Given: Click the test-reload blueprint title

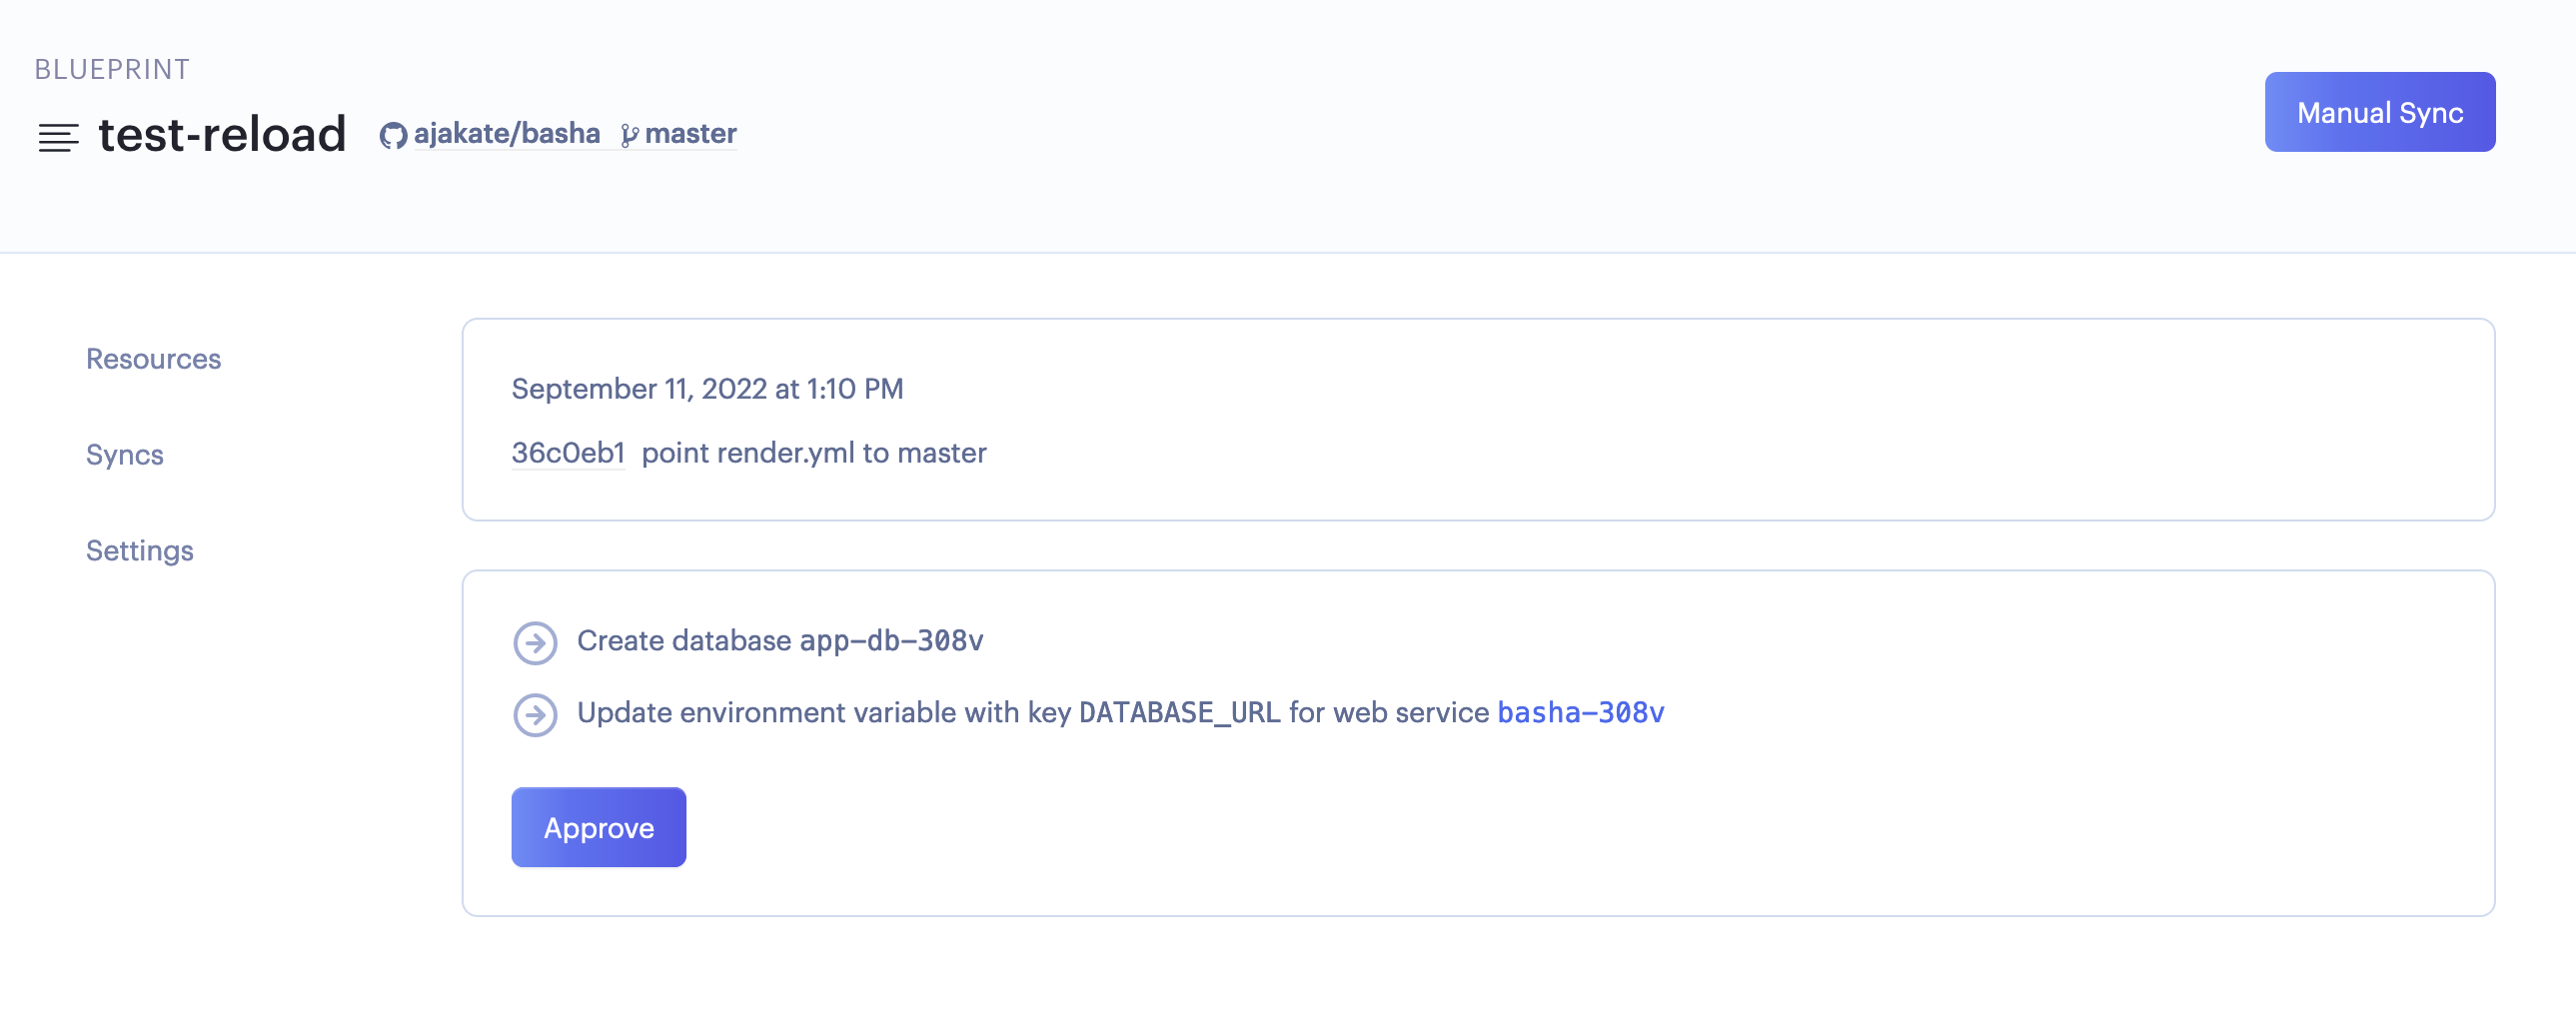Looking at the screenshot, I should pyautogui.click(x=222, y=134).
